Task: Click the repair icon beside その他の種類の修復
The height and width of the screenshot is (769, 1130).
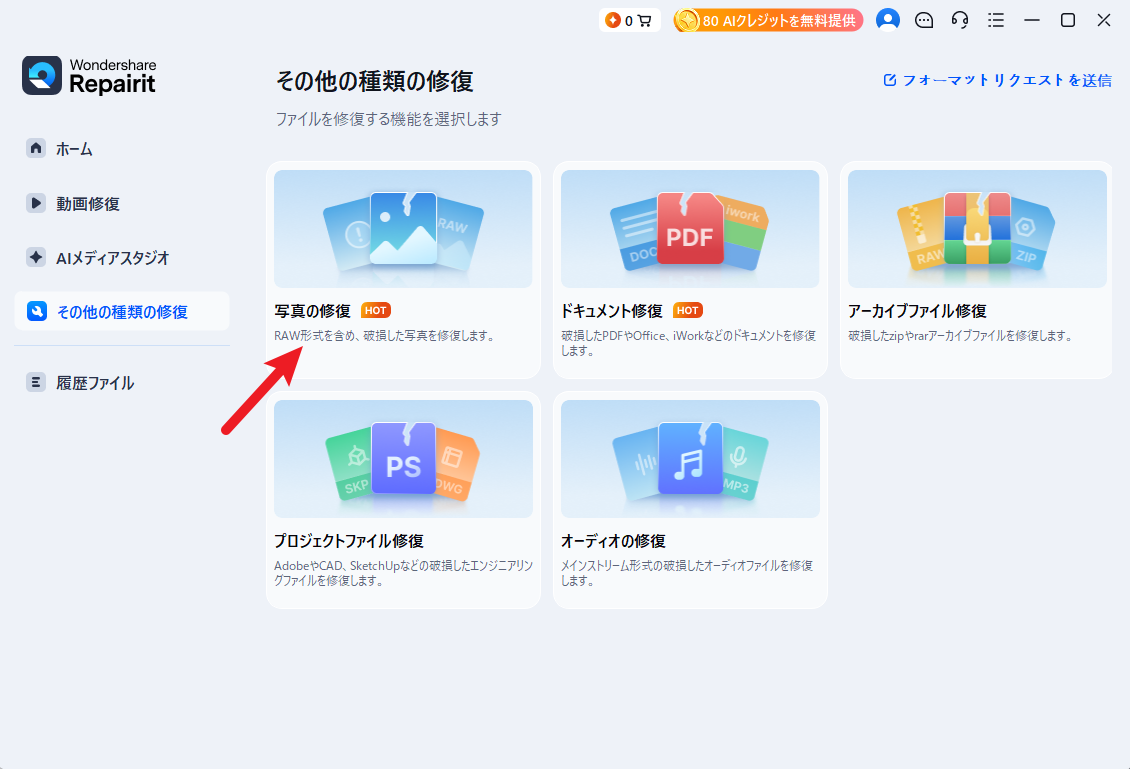Action: pyautogui.click(x=37, y=311)
